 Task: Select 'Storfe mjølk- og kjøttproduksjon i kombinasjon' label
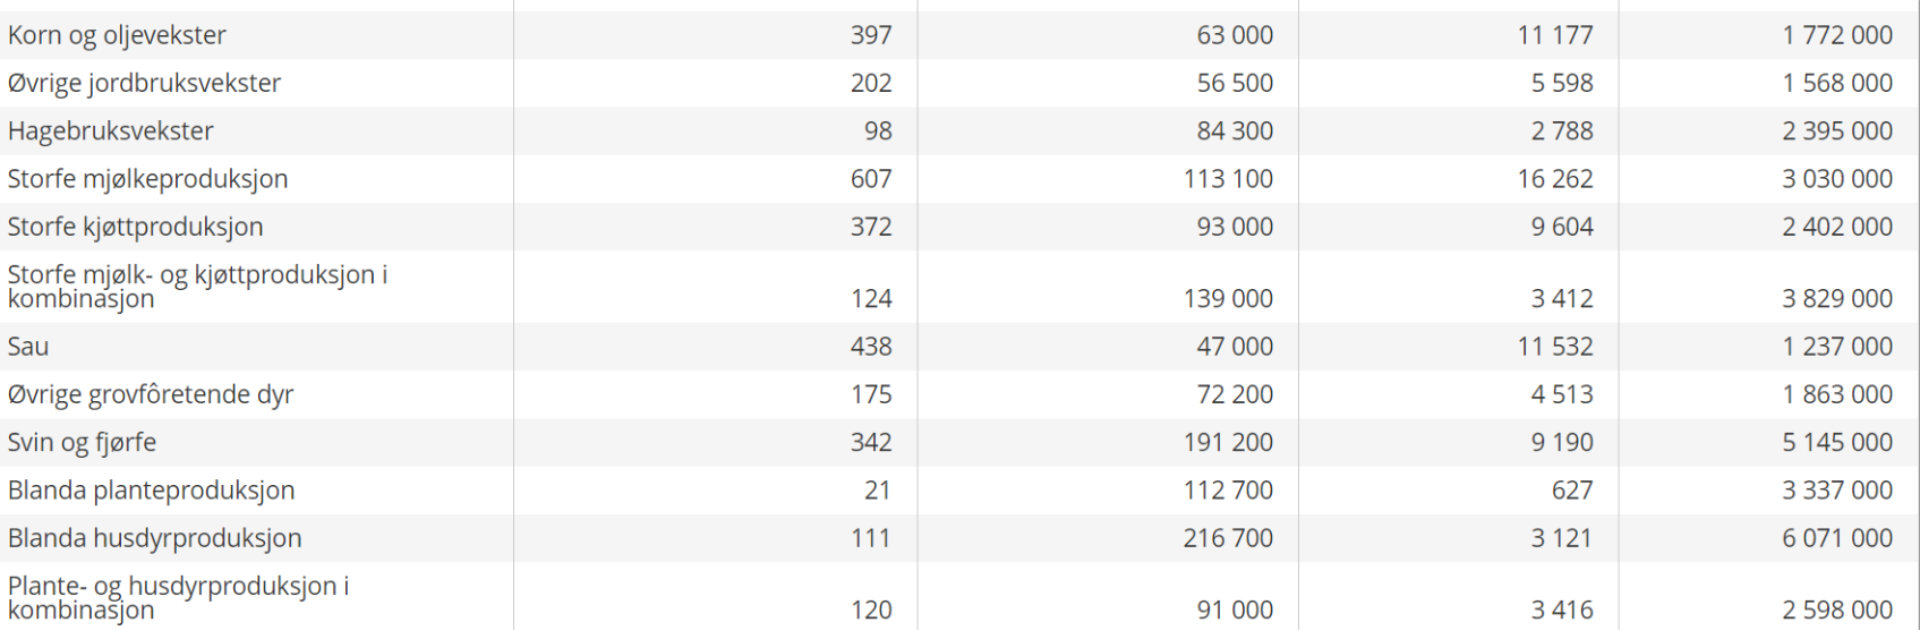tap(197, 286)
